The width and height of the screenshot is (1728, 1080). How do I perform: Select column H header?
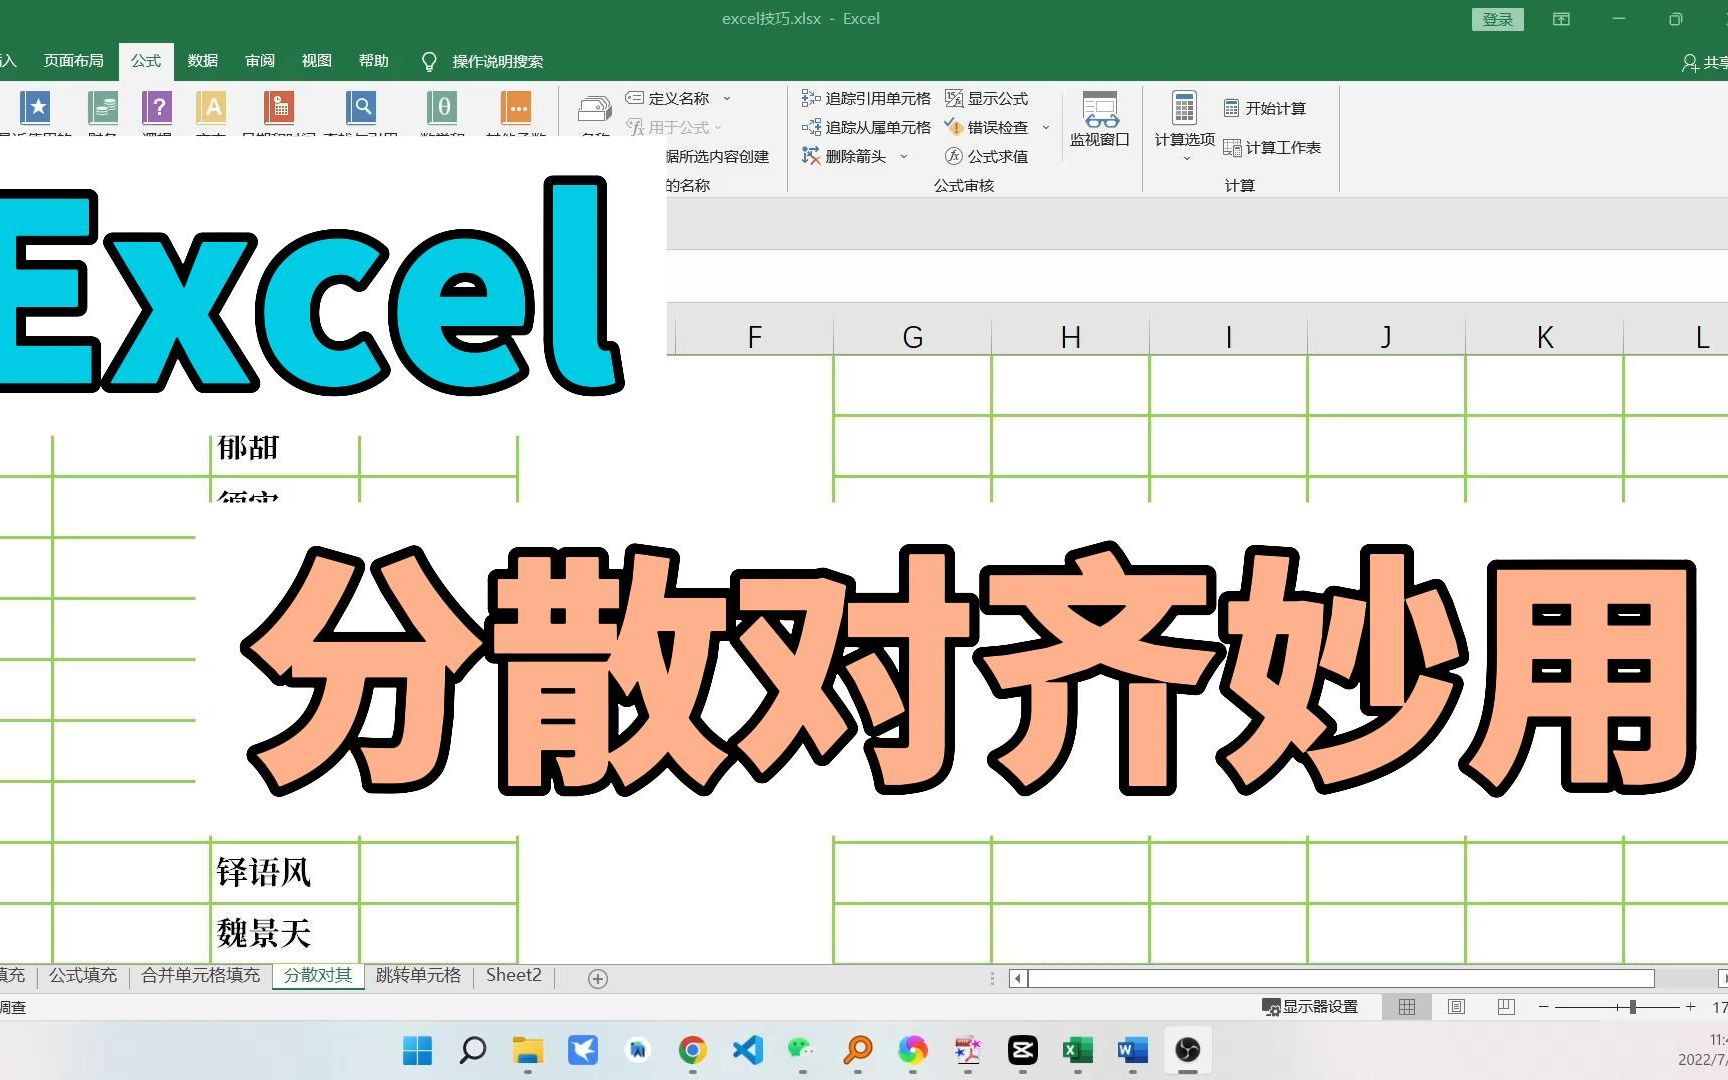[1071, 337]
